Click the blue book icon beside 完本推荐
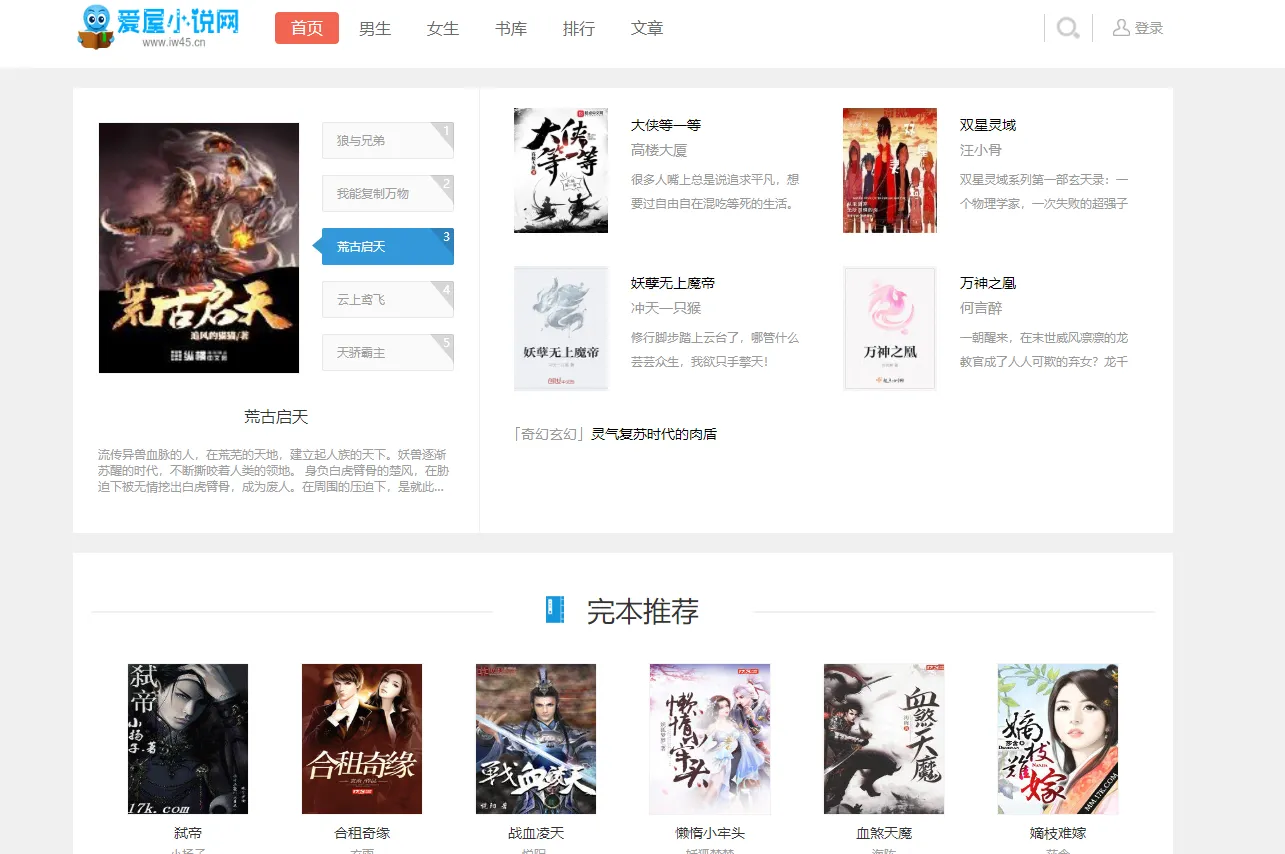 click(x=555, y=610)
